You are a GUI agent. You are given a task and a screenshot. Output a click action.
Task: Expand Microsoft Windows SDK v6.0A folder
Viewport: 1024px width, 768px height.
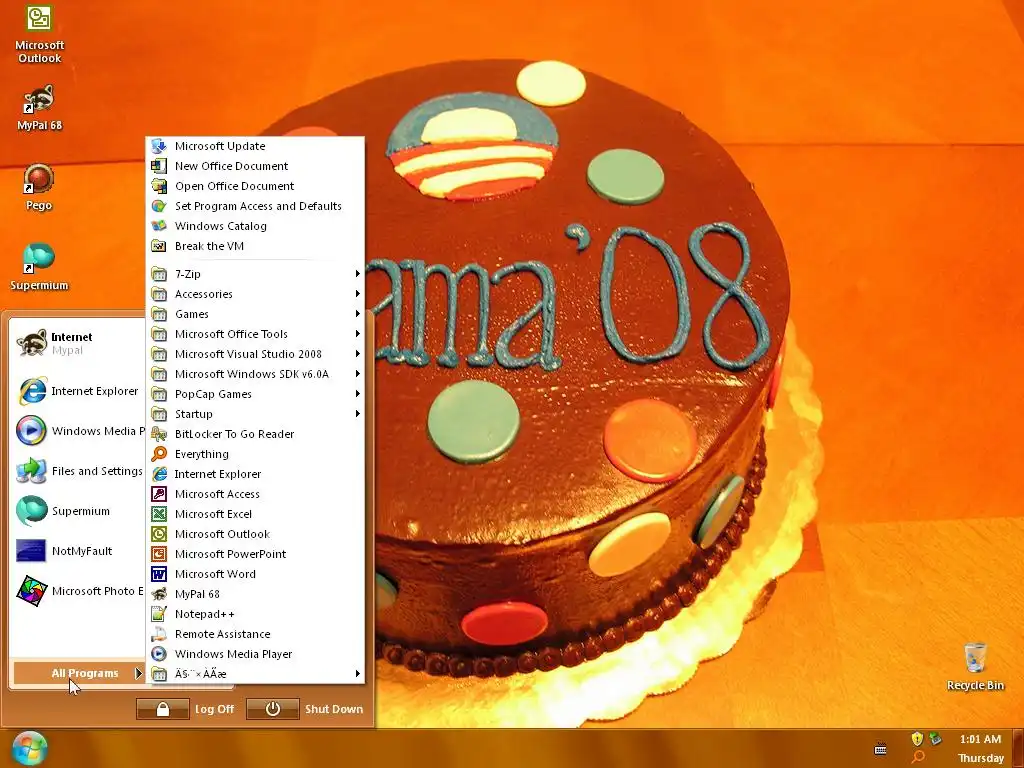pyautogui.click(x=255, y=374)
